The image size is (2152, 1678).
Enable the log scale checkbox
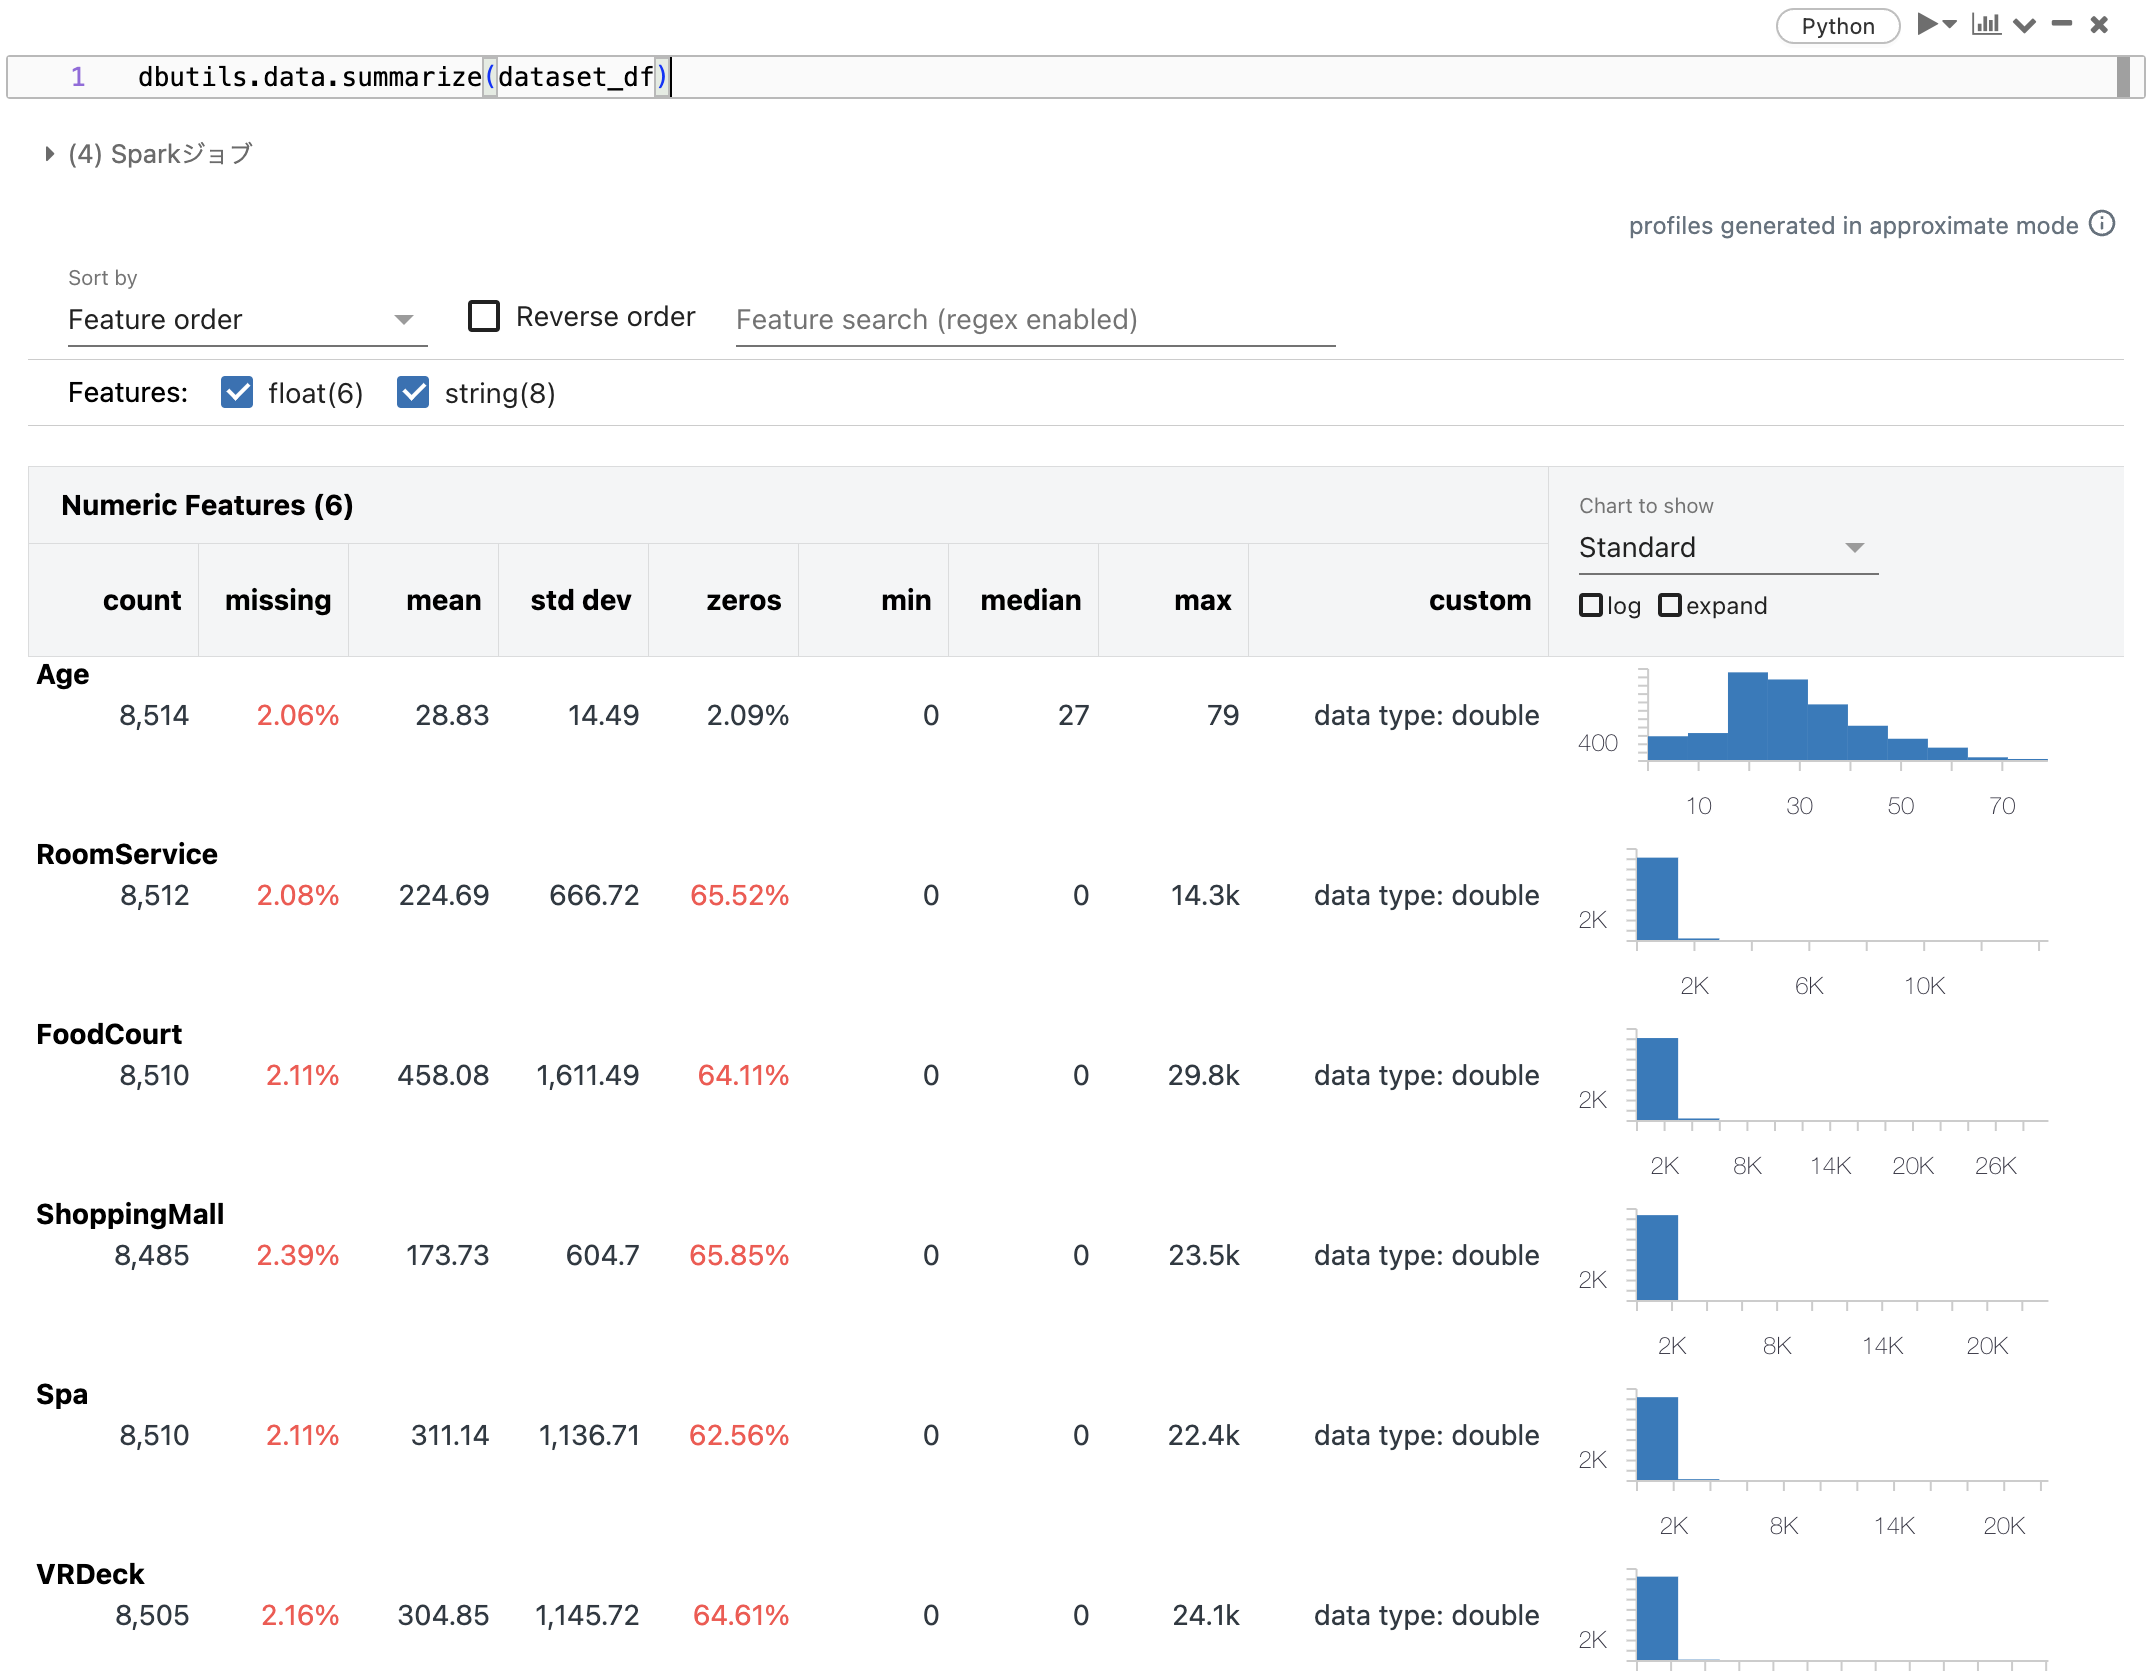[1591, 605]
